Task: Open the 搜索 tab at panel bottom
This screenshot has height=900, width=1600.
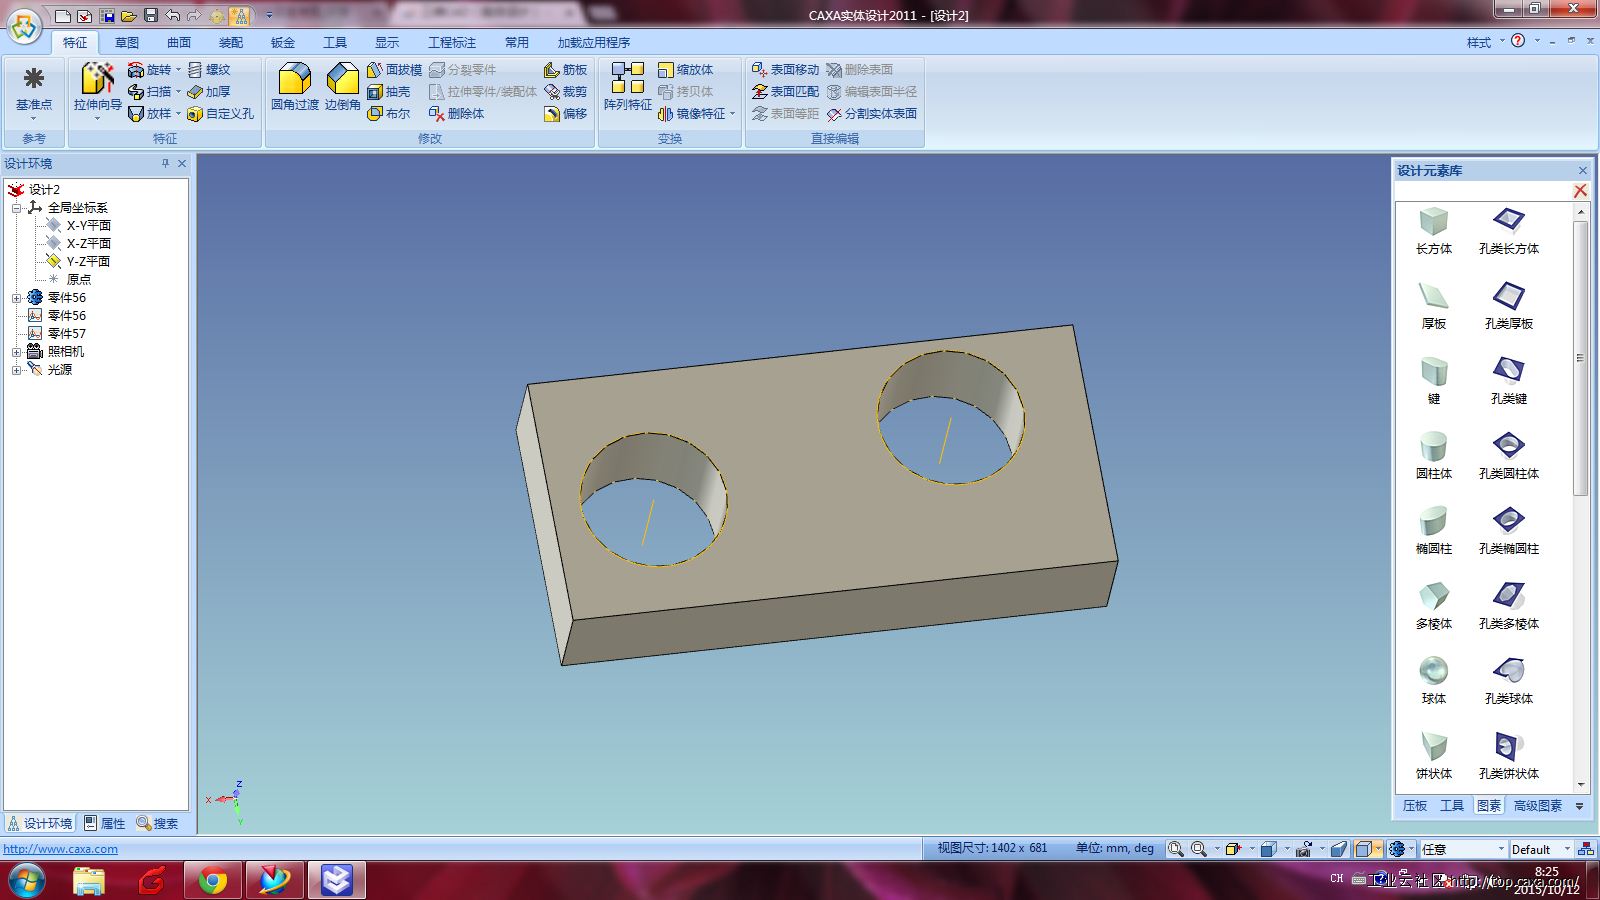Action: tap(158, 823)
